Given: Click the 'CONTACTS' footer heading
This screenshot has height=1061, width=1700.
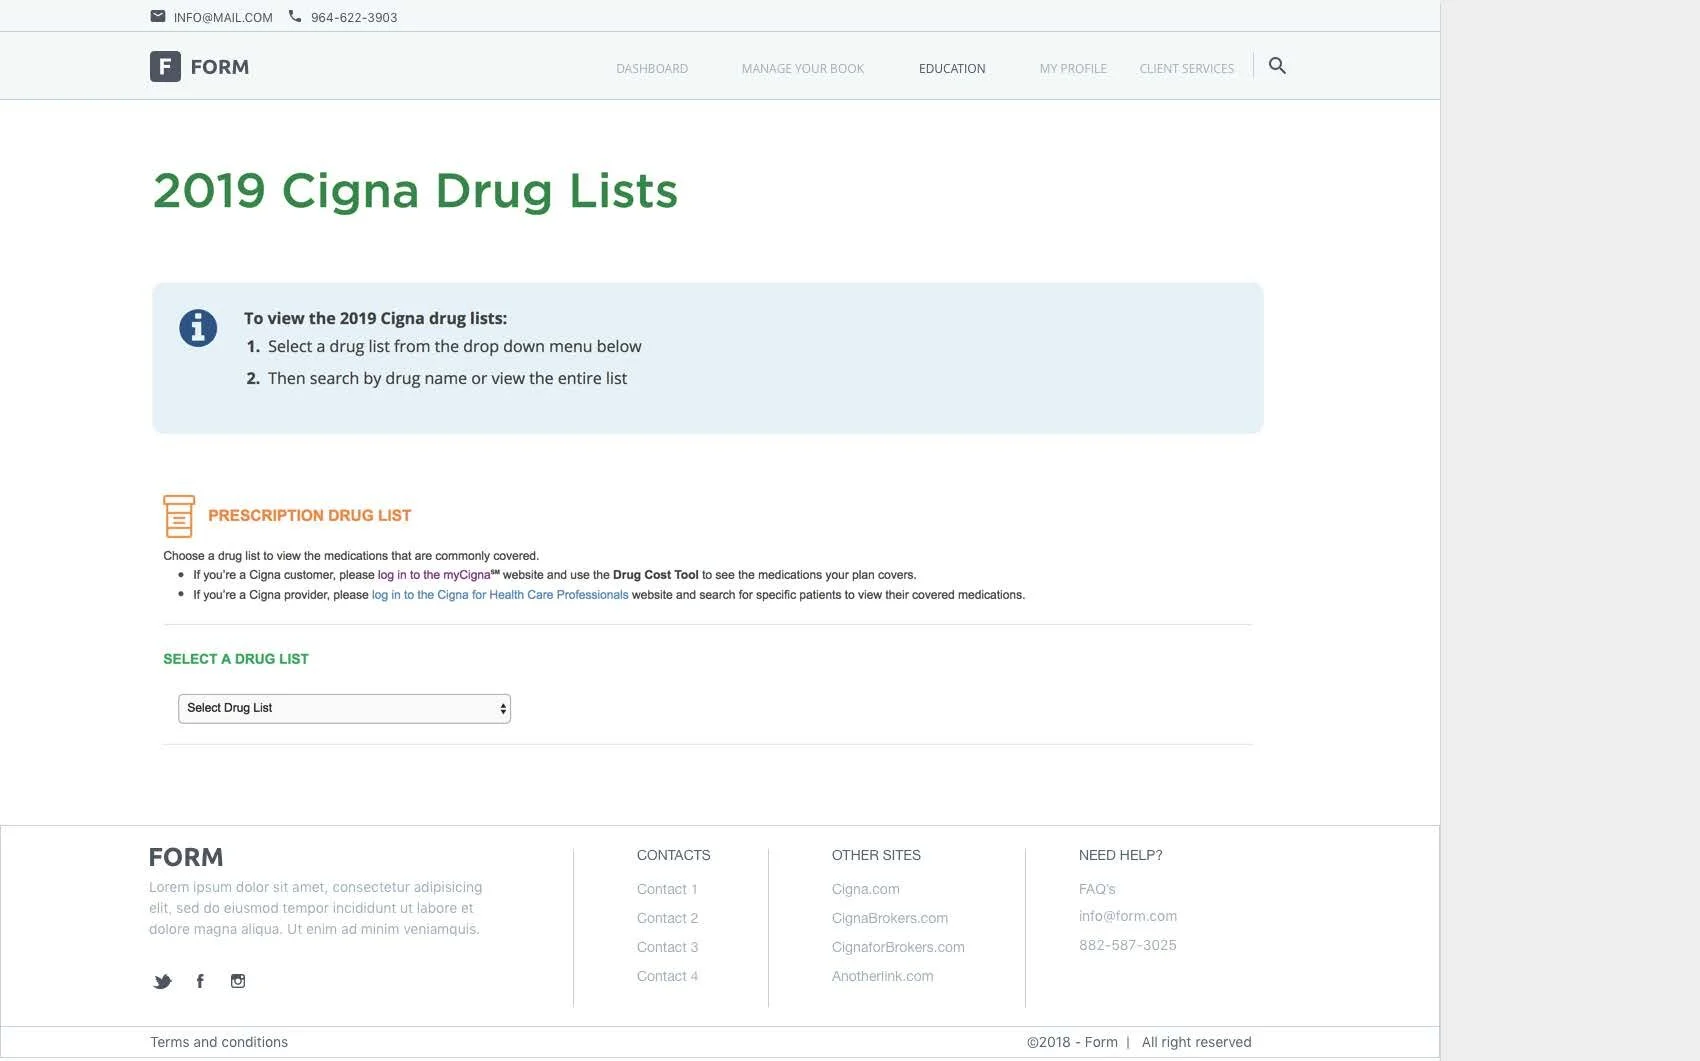Looking at the screenshot, I should click(x=673, y=855).
